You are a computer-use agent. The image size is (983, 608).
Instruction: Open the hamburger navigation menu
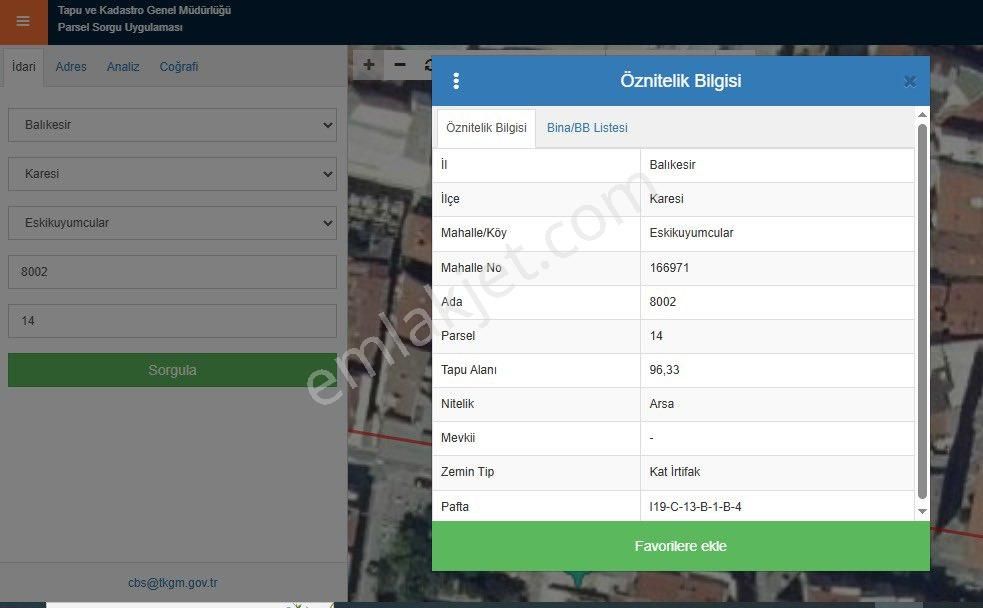click(22, 20)
